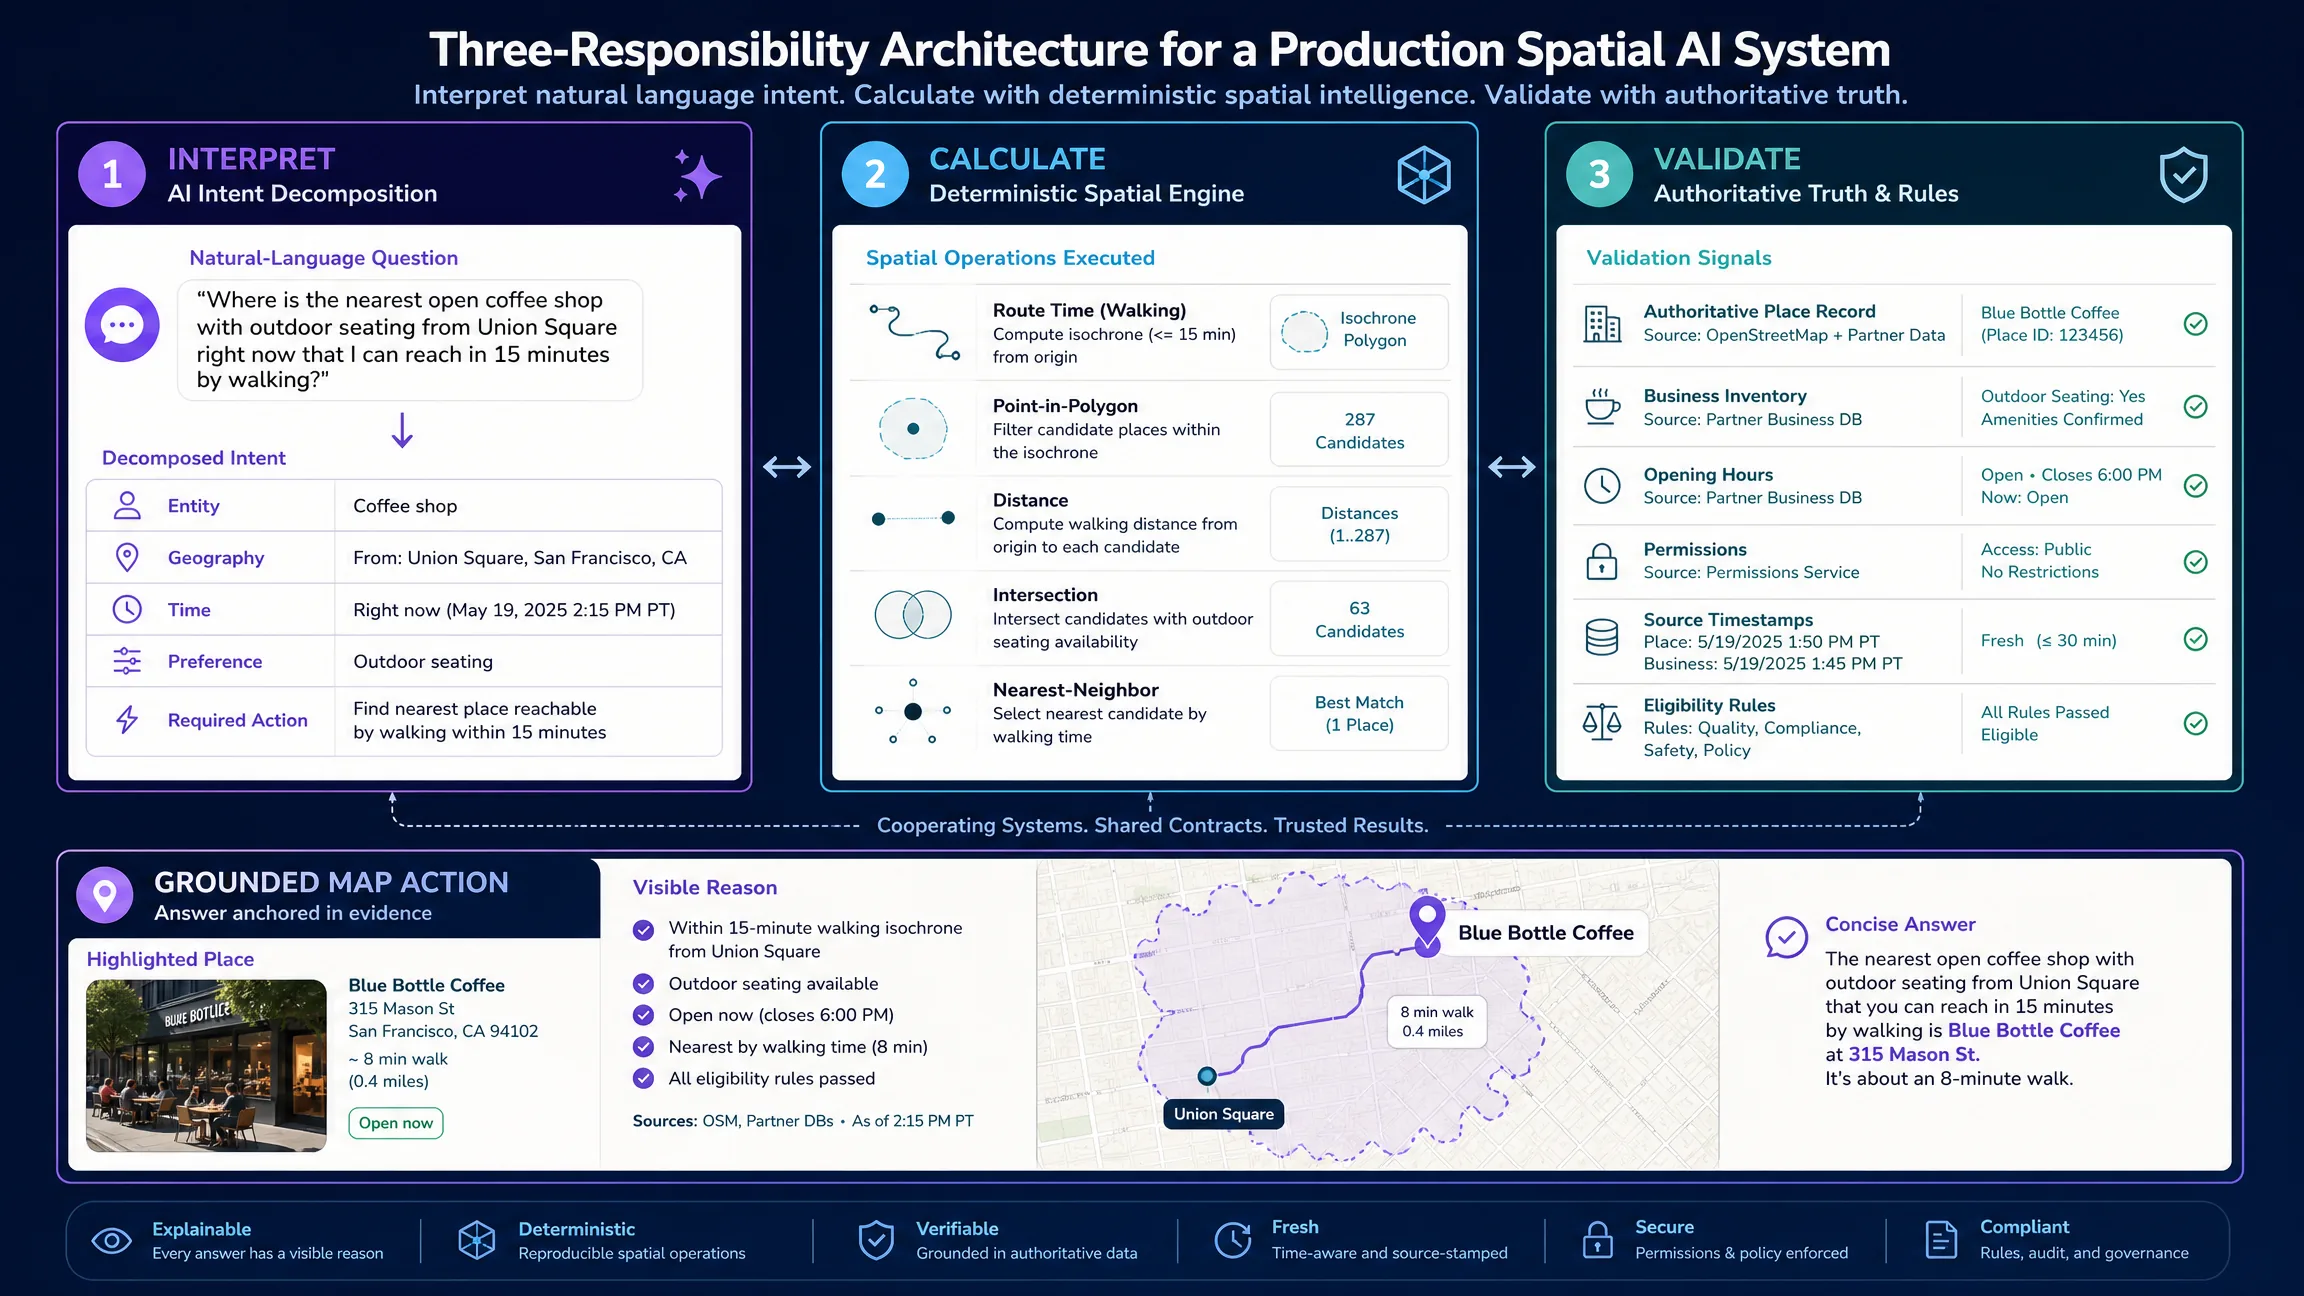Image resolution: width=2304 pixels, height=1296 pixels.
Task: Click the clock icon beside Opening Hours
Action: coord(1602,486)
